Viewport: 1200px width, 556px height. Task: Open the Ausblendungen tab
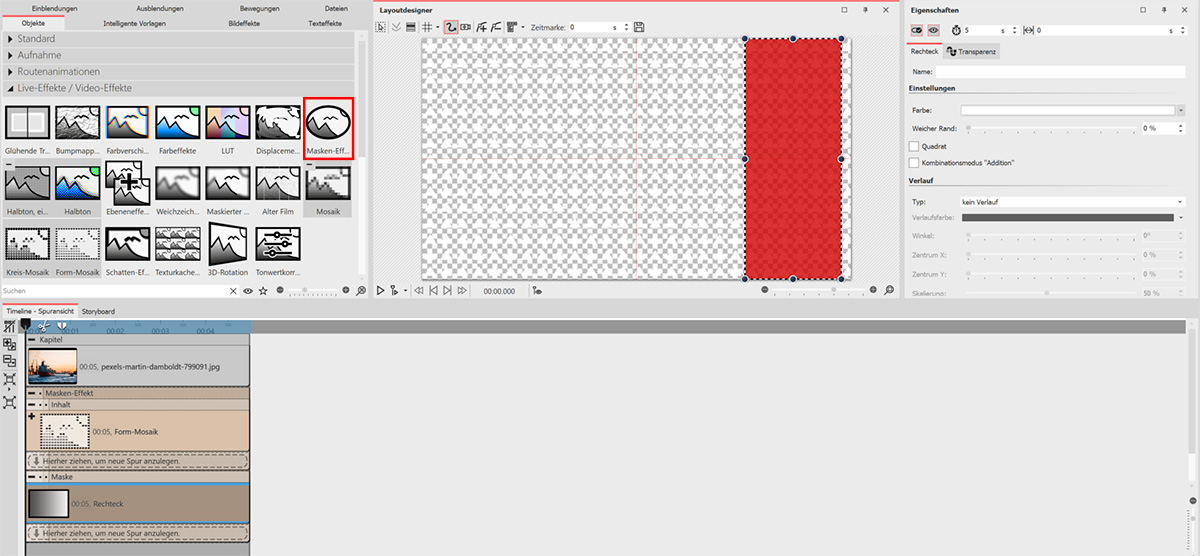tap(160, 8)
